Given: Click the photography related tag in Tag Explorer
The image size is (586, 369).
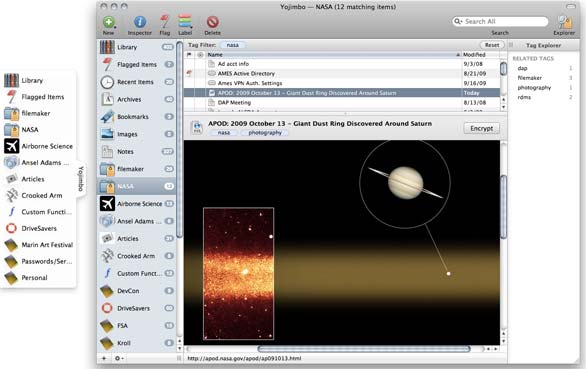Looking at the screenshot, I should coord(534,87).
